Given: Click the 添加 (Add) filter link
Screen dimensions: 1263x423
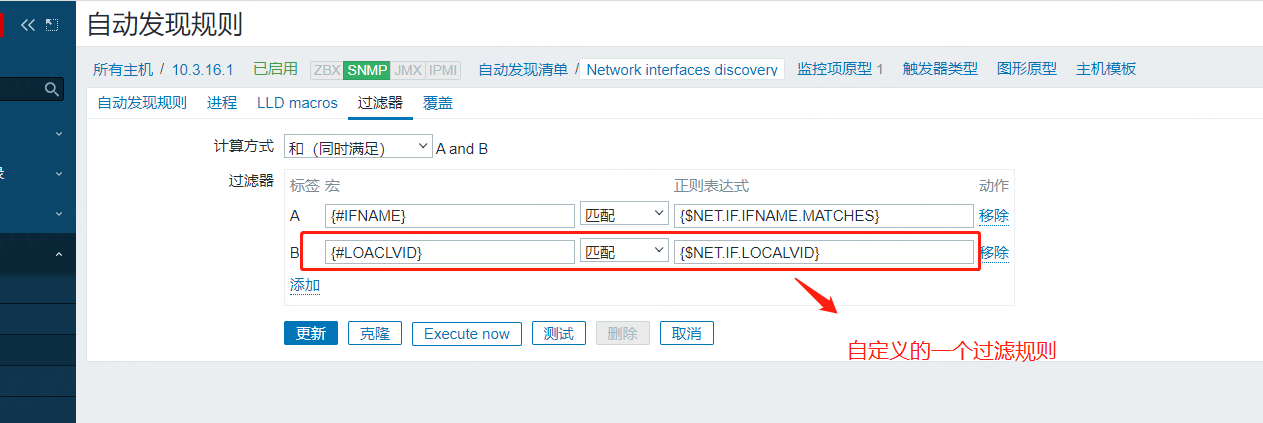Looking at the screenshot, I should [305, 285].
